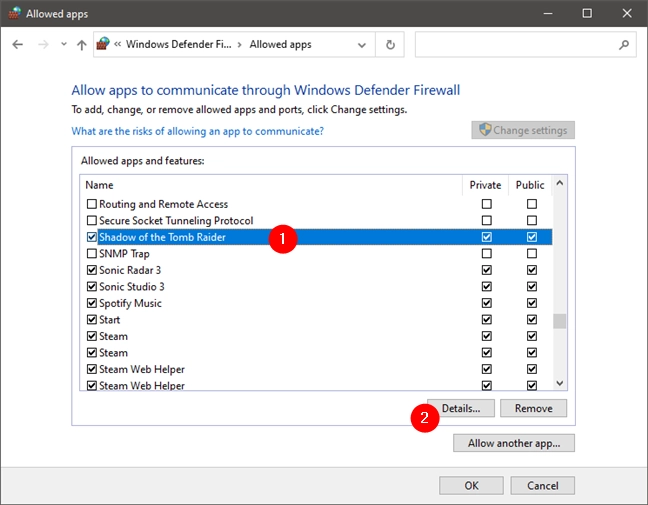Enable the SNMP Trap checkbox

[x=92, y=253]
